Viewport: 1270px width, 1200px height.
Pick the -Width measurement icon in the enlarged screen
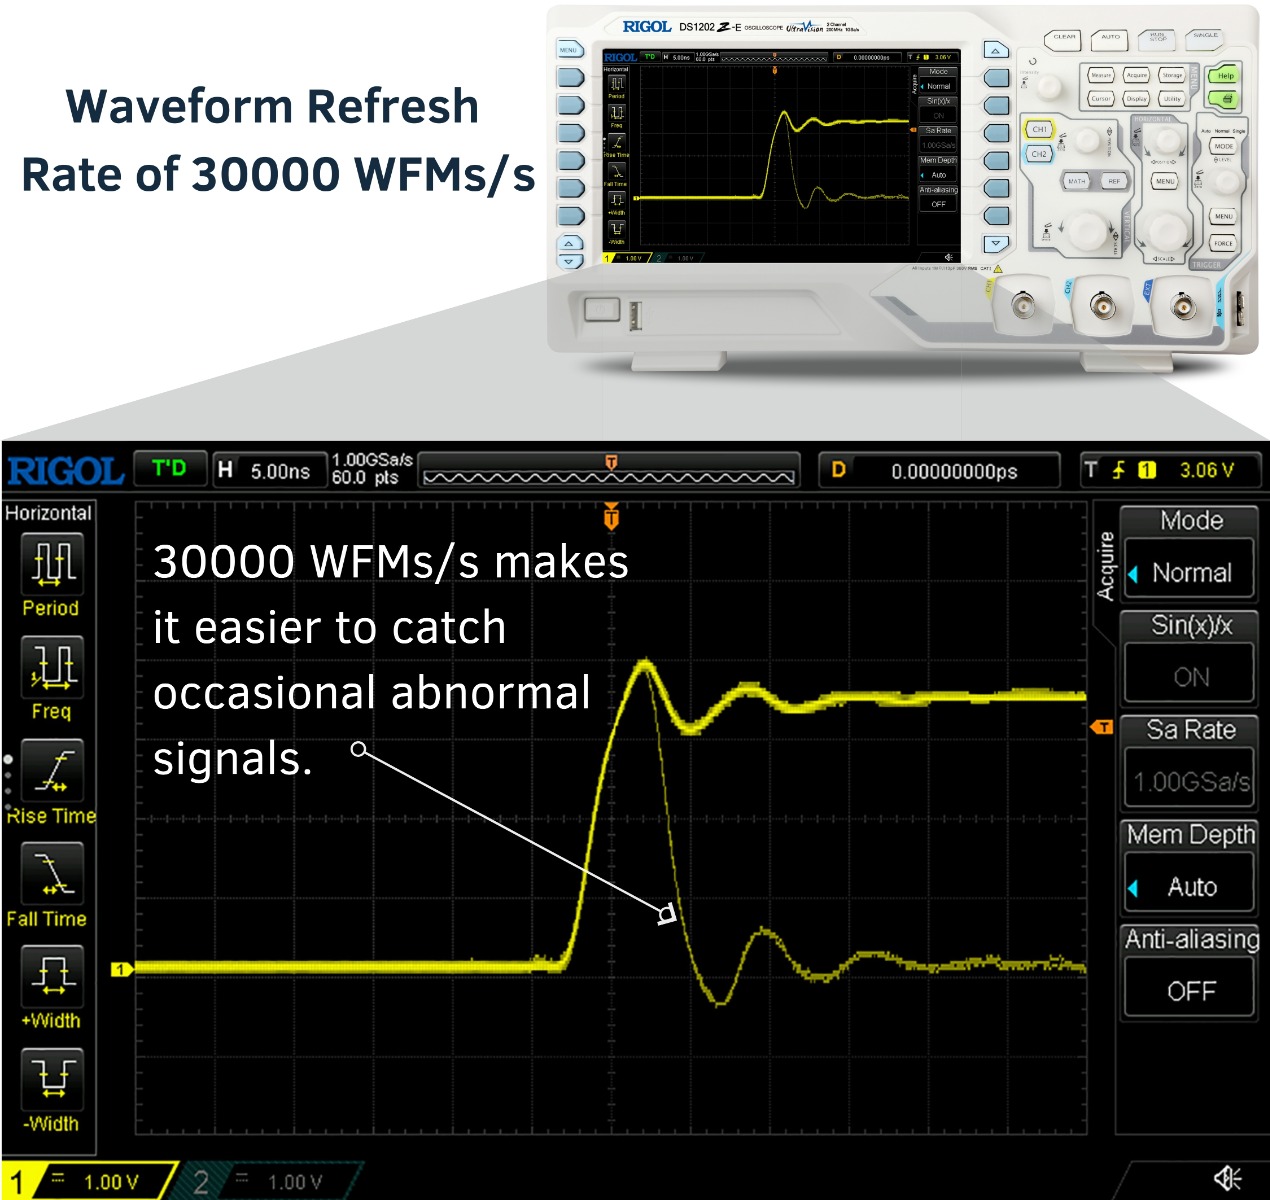pyautogui.click(x=54, y=1078)
